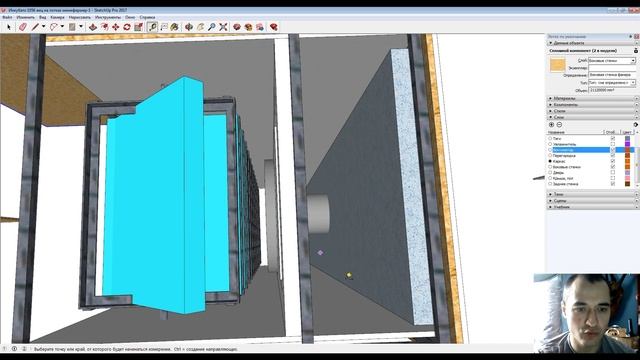The image size is (640, 360).
Task: Open the Line tool dropdown arrow
Action: click(44, 27)
